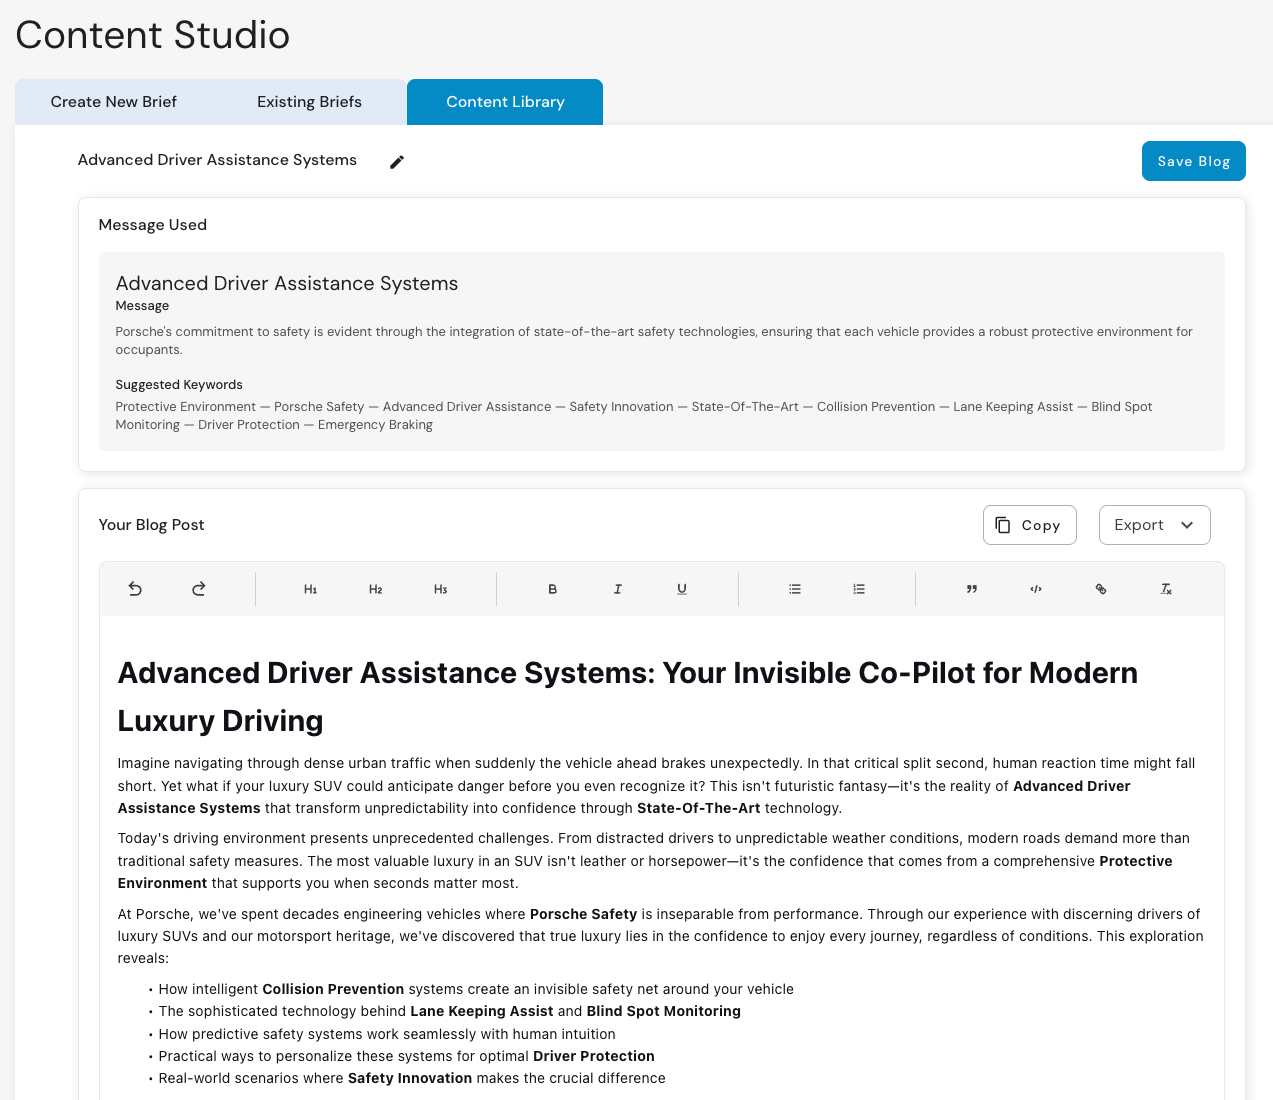Click the 'Content Studio' page title
Viewport: 1273px width, 1100px height.
pyautogui.click(x=153, y=35)
